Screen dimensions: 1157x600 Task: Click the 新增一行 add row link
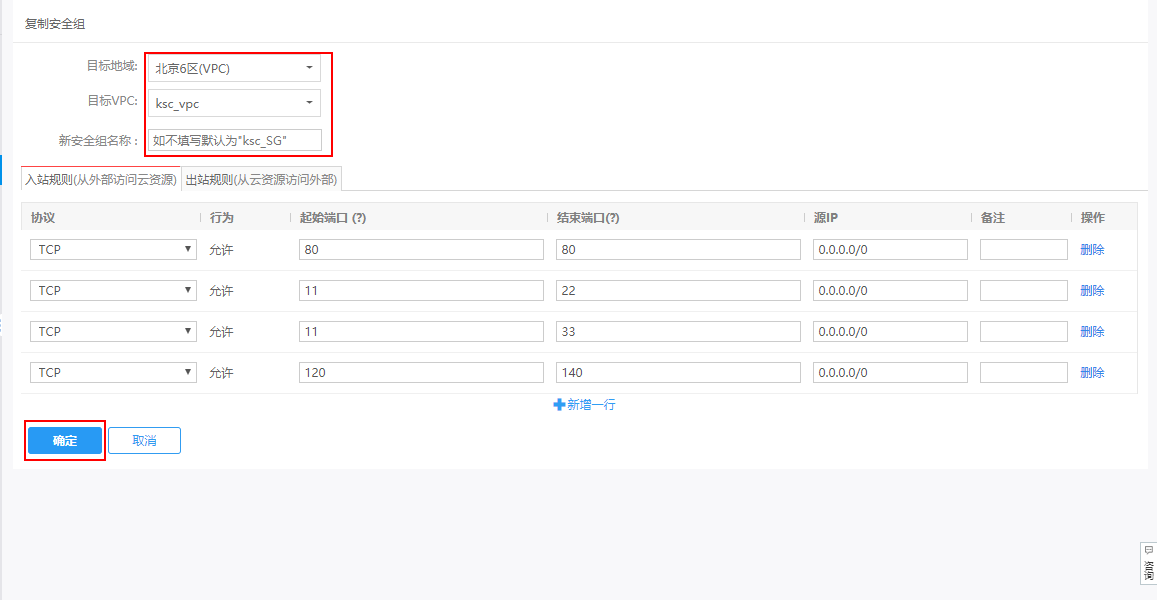(584, 404)
